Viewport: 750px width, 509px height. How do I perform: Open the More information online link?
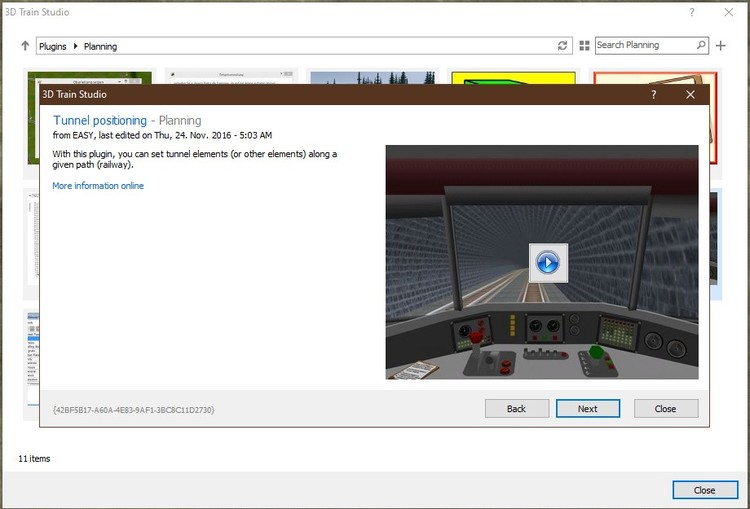point(98,186)
